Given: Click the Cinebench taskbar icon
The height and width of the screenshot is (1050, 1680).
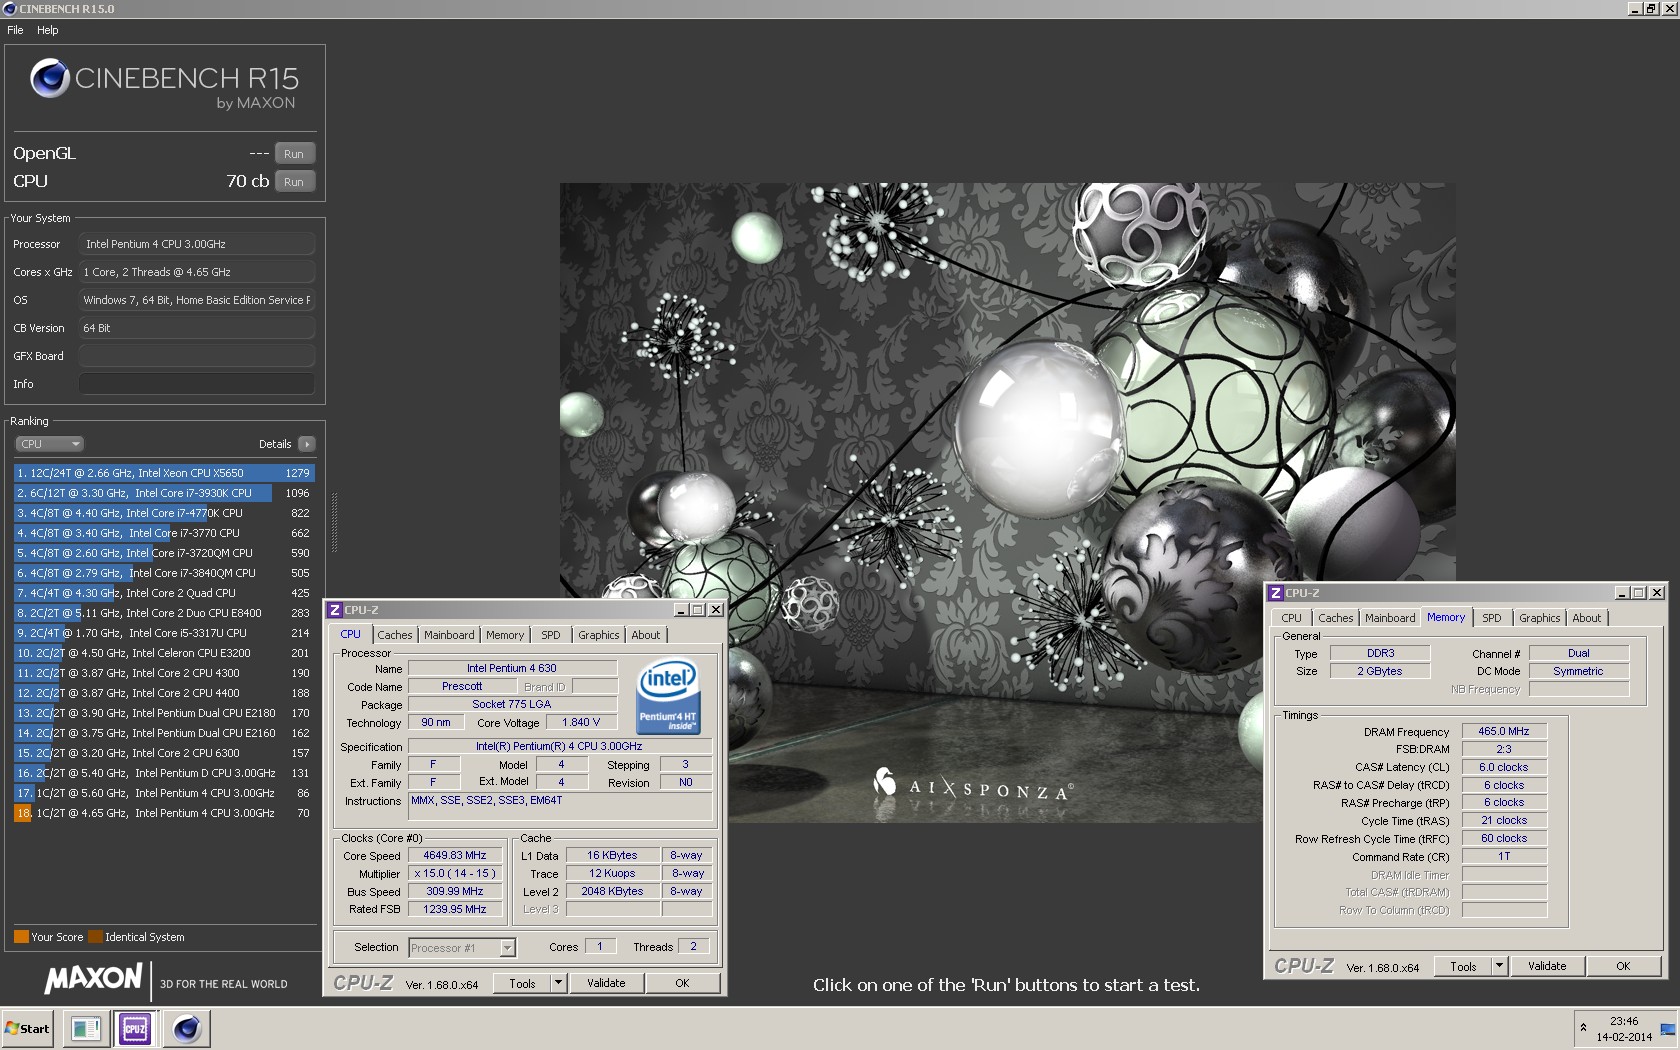Looking at the screenshot, I should click(186, 1028).
